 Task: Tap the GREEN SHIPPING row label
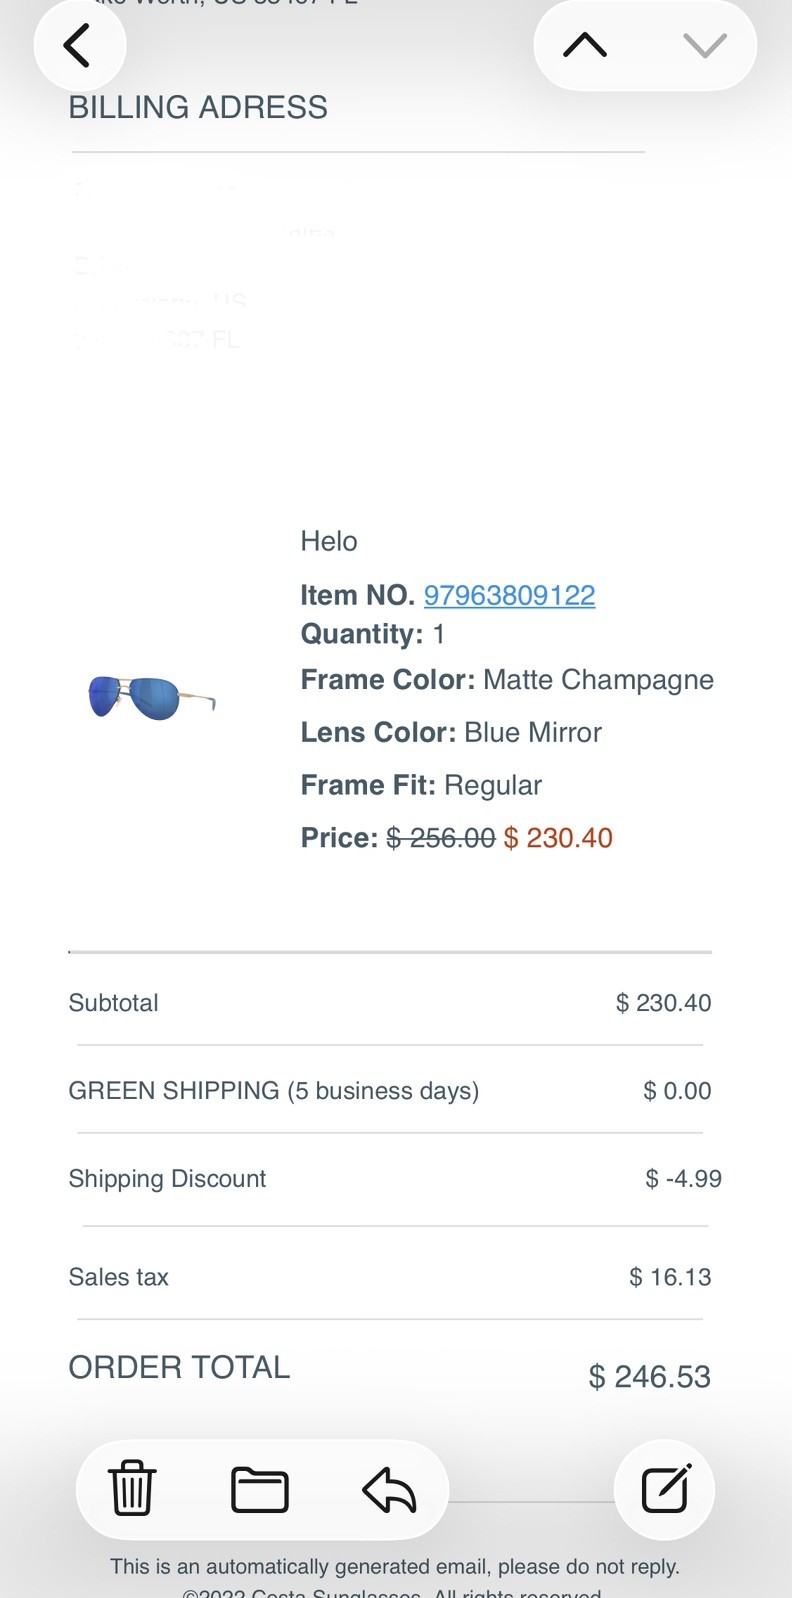pos(273,1091)
